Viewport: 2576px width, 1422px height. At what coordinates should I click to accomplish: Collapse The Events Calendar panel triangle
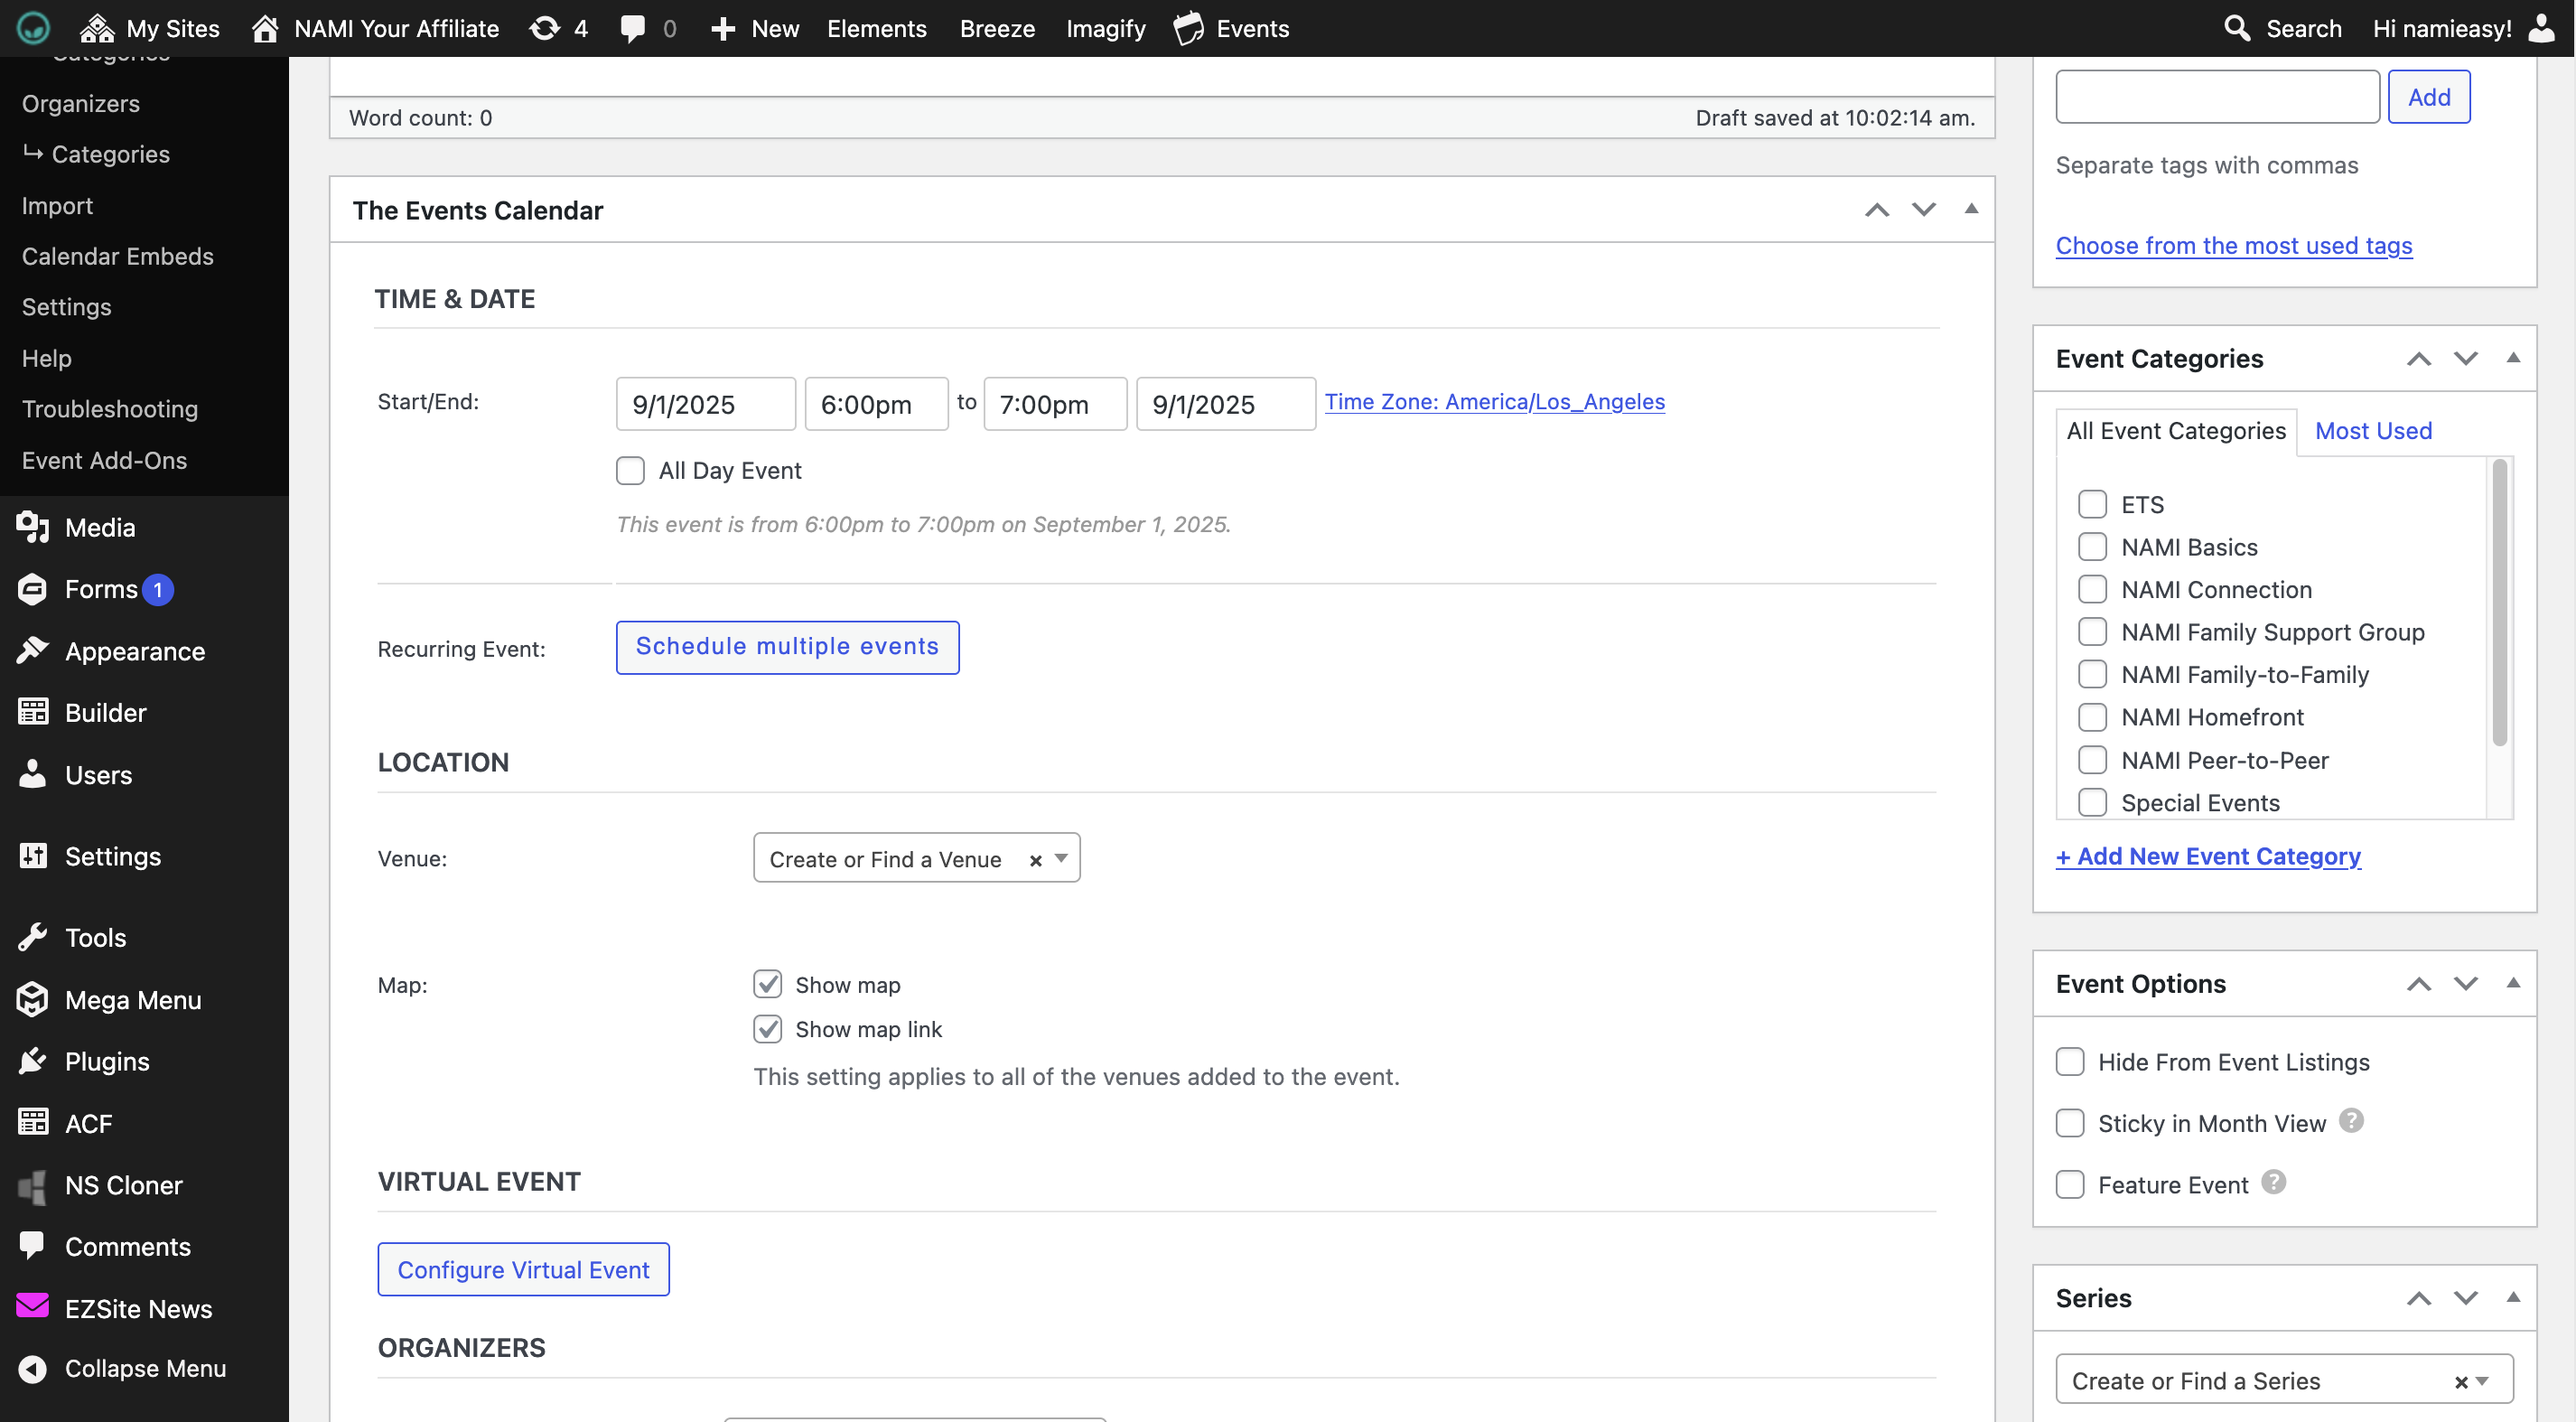(1971, 209)
